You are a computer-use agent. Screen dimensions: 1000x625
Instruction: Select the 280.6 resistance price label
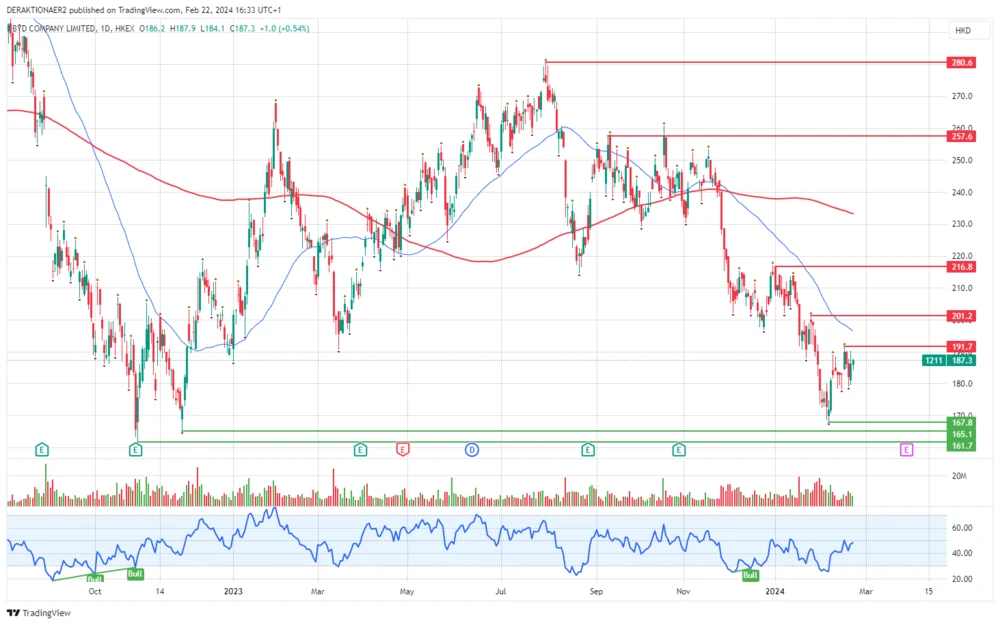(x=962, y=63)
